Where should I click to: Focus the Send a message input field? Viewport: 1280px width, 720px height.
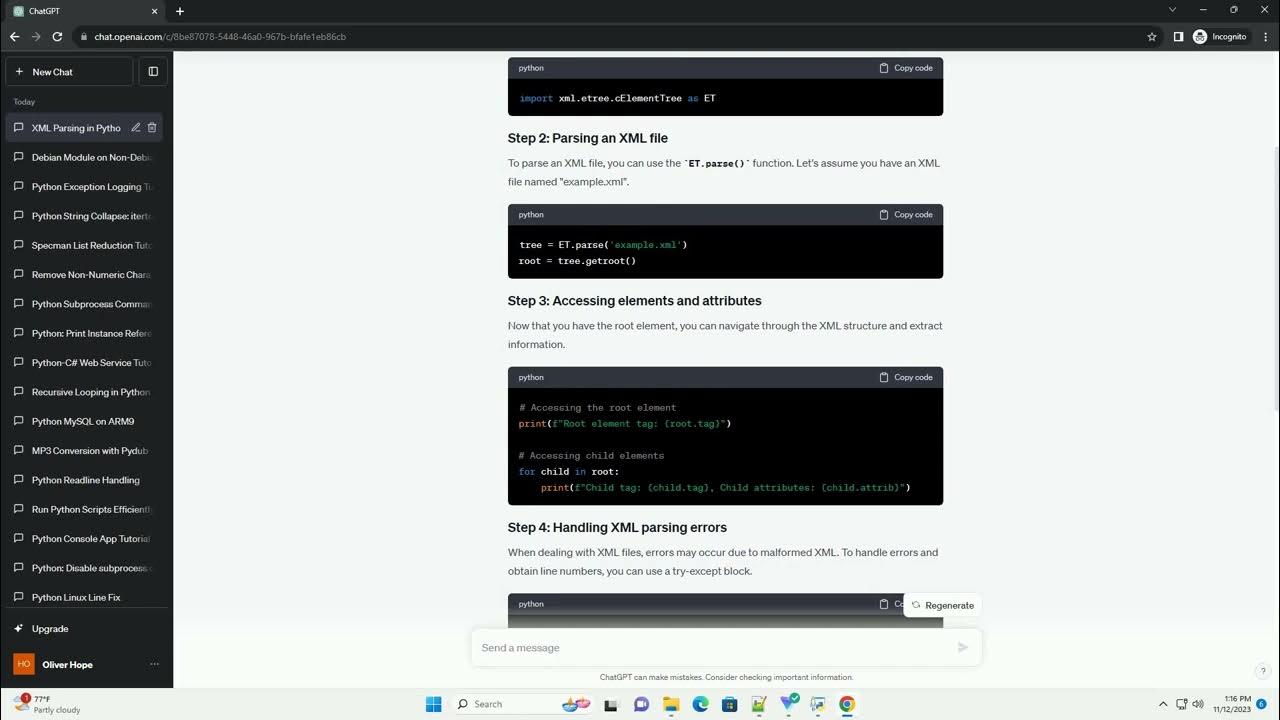(714, 648)
